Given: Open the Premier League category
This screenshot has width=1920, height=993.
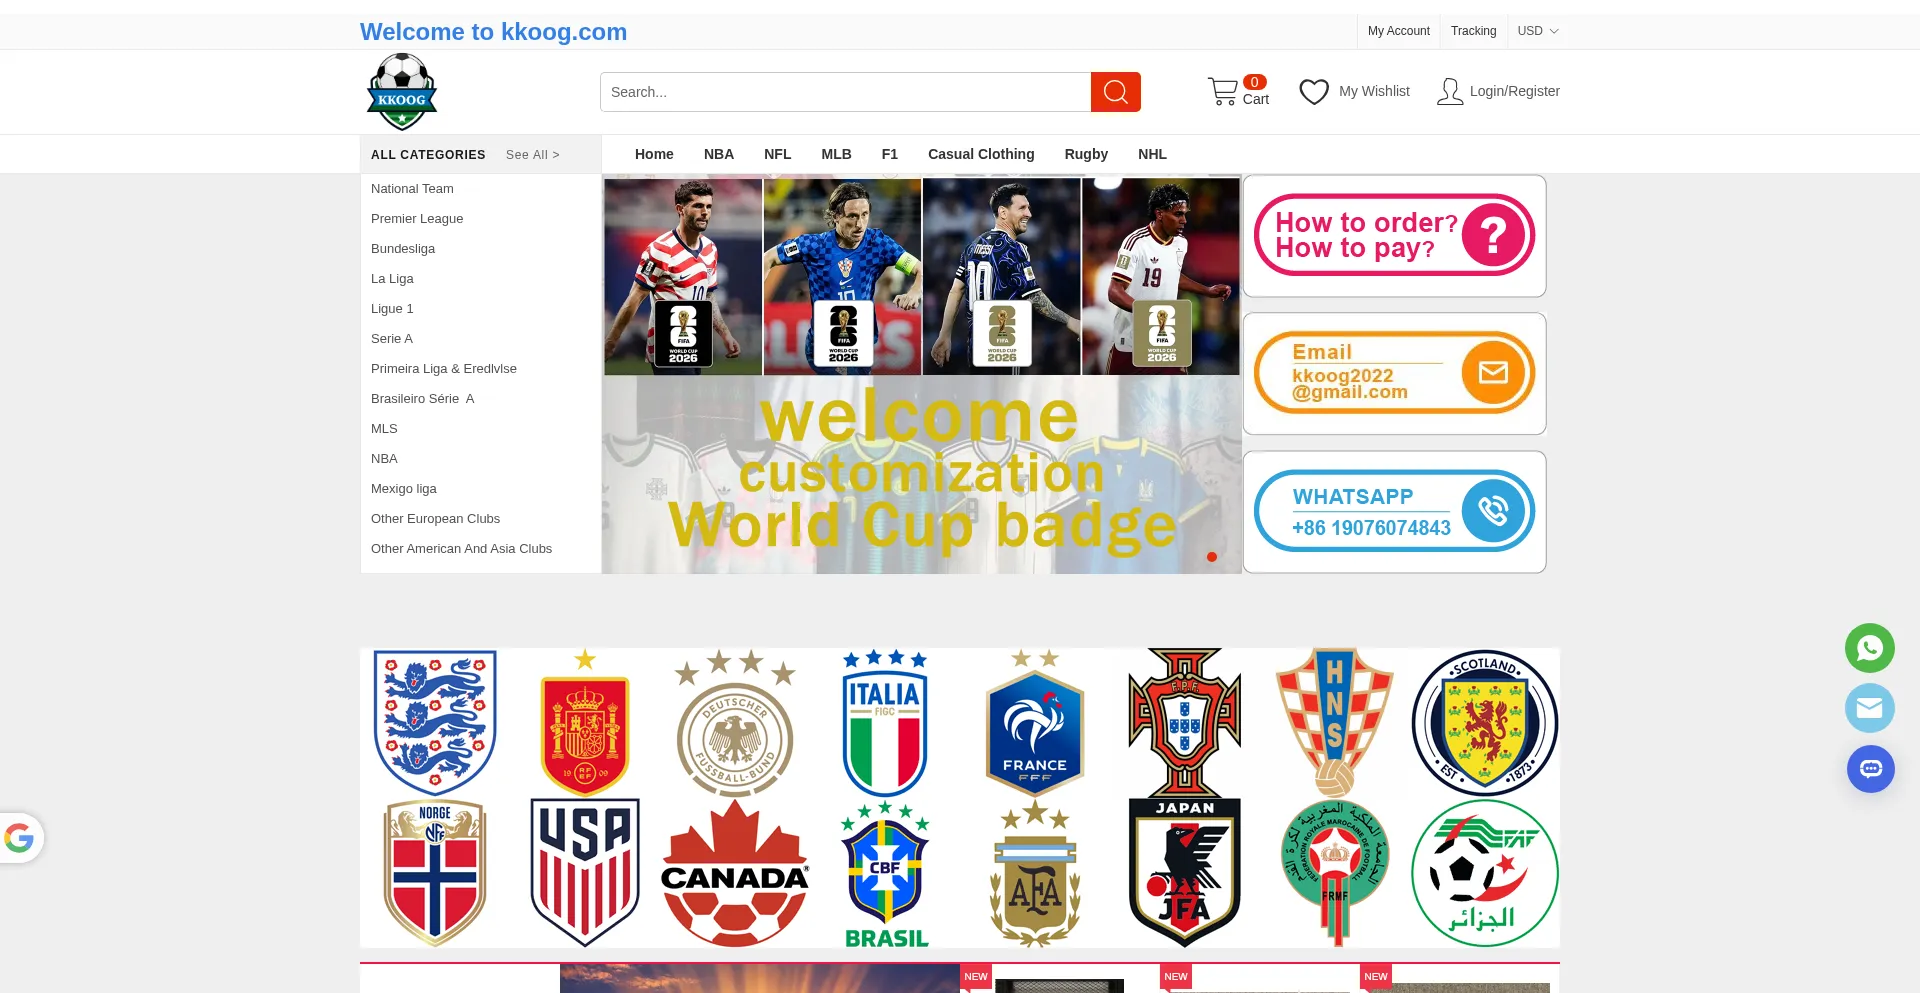Looking at the screenshot, I should tap(417, 219).
